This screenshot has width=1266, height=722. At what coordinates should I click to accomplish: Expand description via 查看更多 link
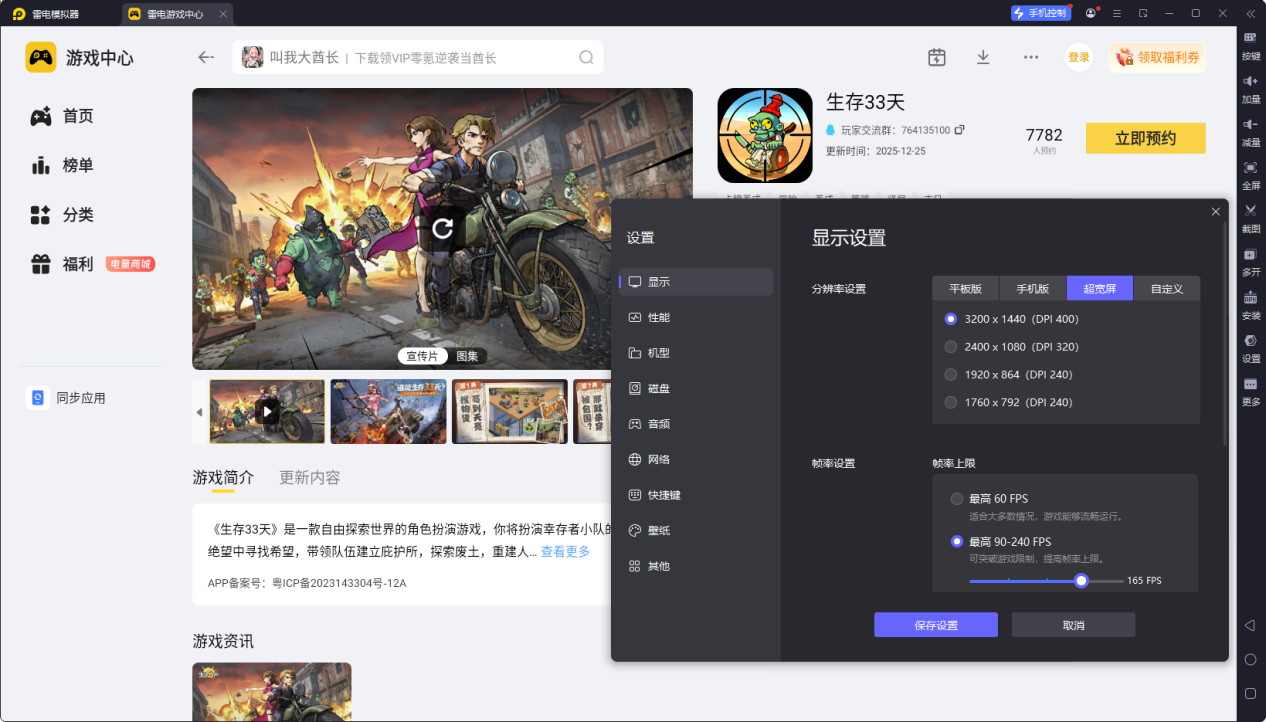point(566,552)
